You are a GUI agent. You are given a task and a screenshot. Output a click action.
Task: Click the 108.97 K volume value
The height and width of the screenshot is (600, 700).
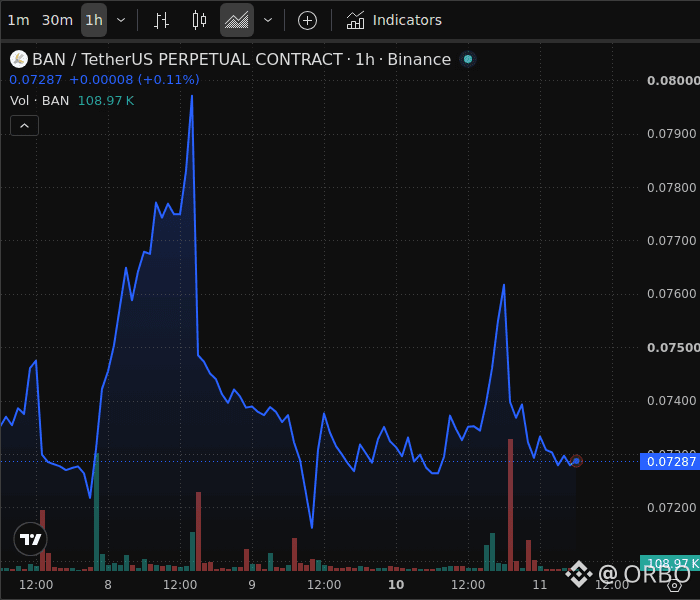pos(106,100)
